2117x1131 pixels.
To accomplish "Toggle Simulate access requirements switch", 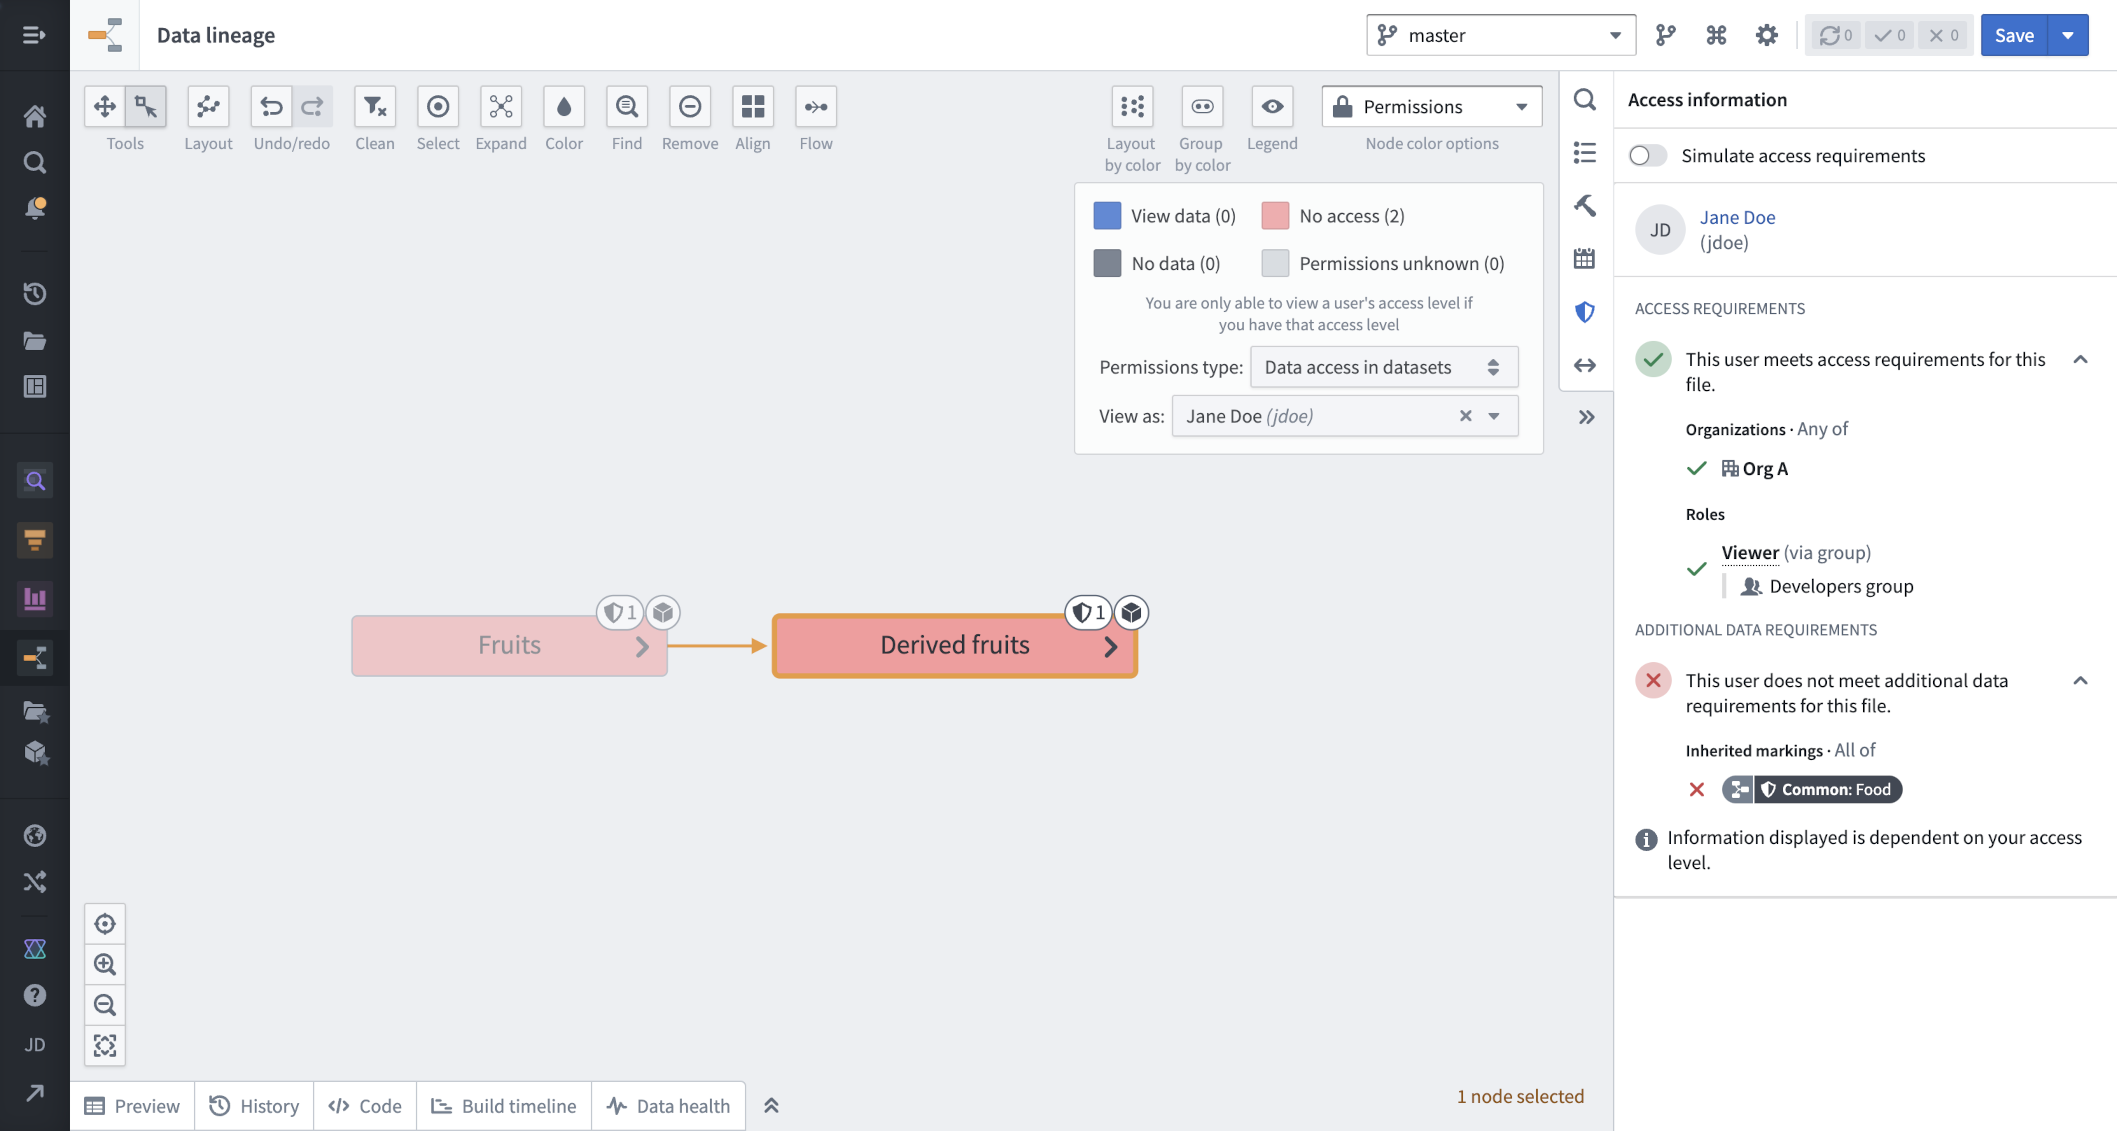I will point(1648,155).
